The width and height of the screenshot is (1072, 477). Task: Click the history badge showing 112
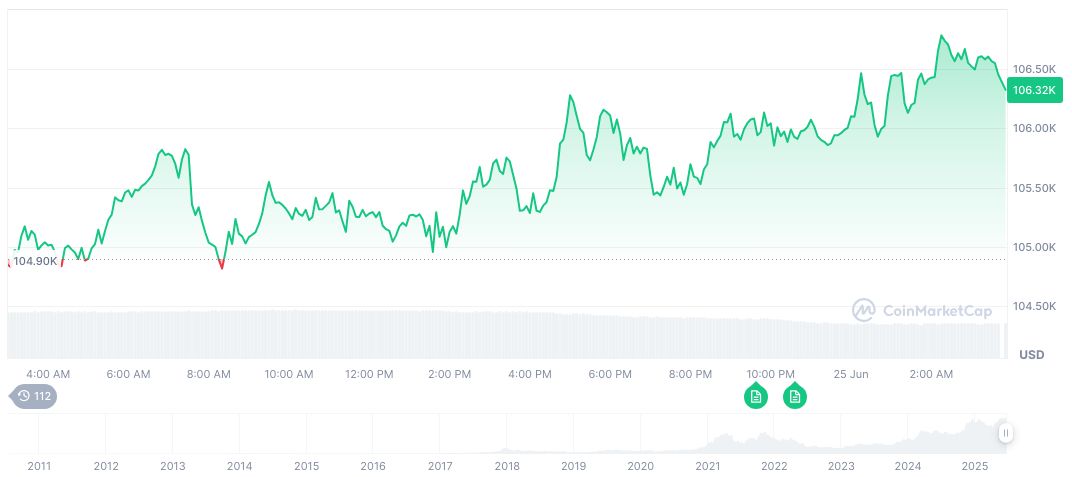point(34,396)
